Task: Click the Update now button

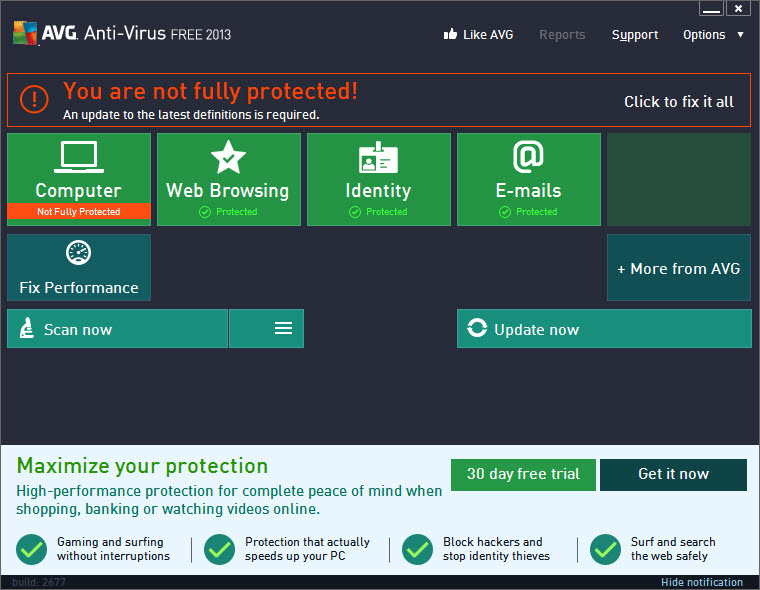Action: point(604,328)
